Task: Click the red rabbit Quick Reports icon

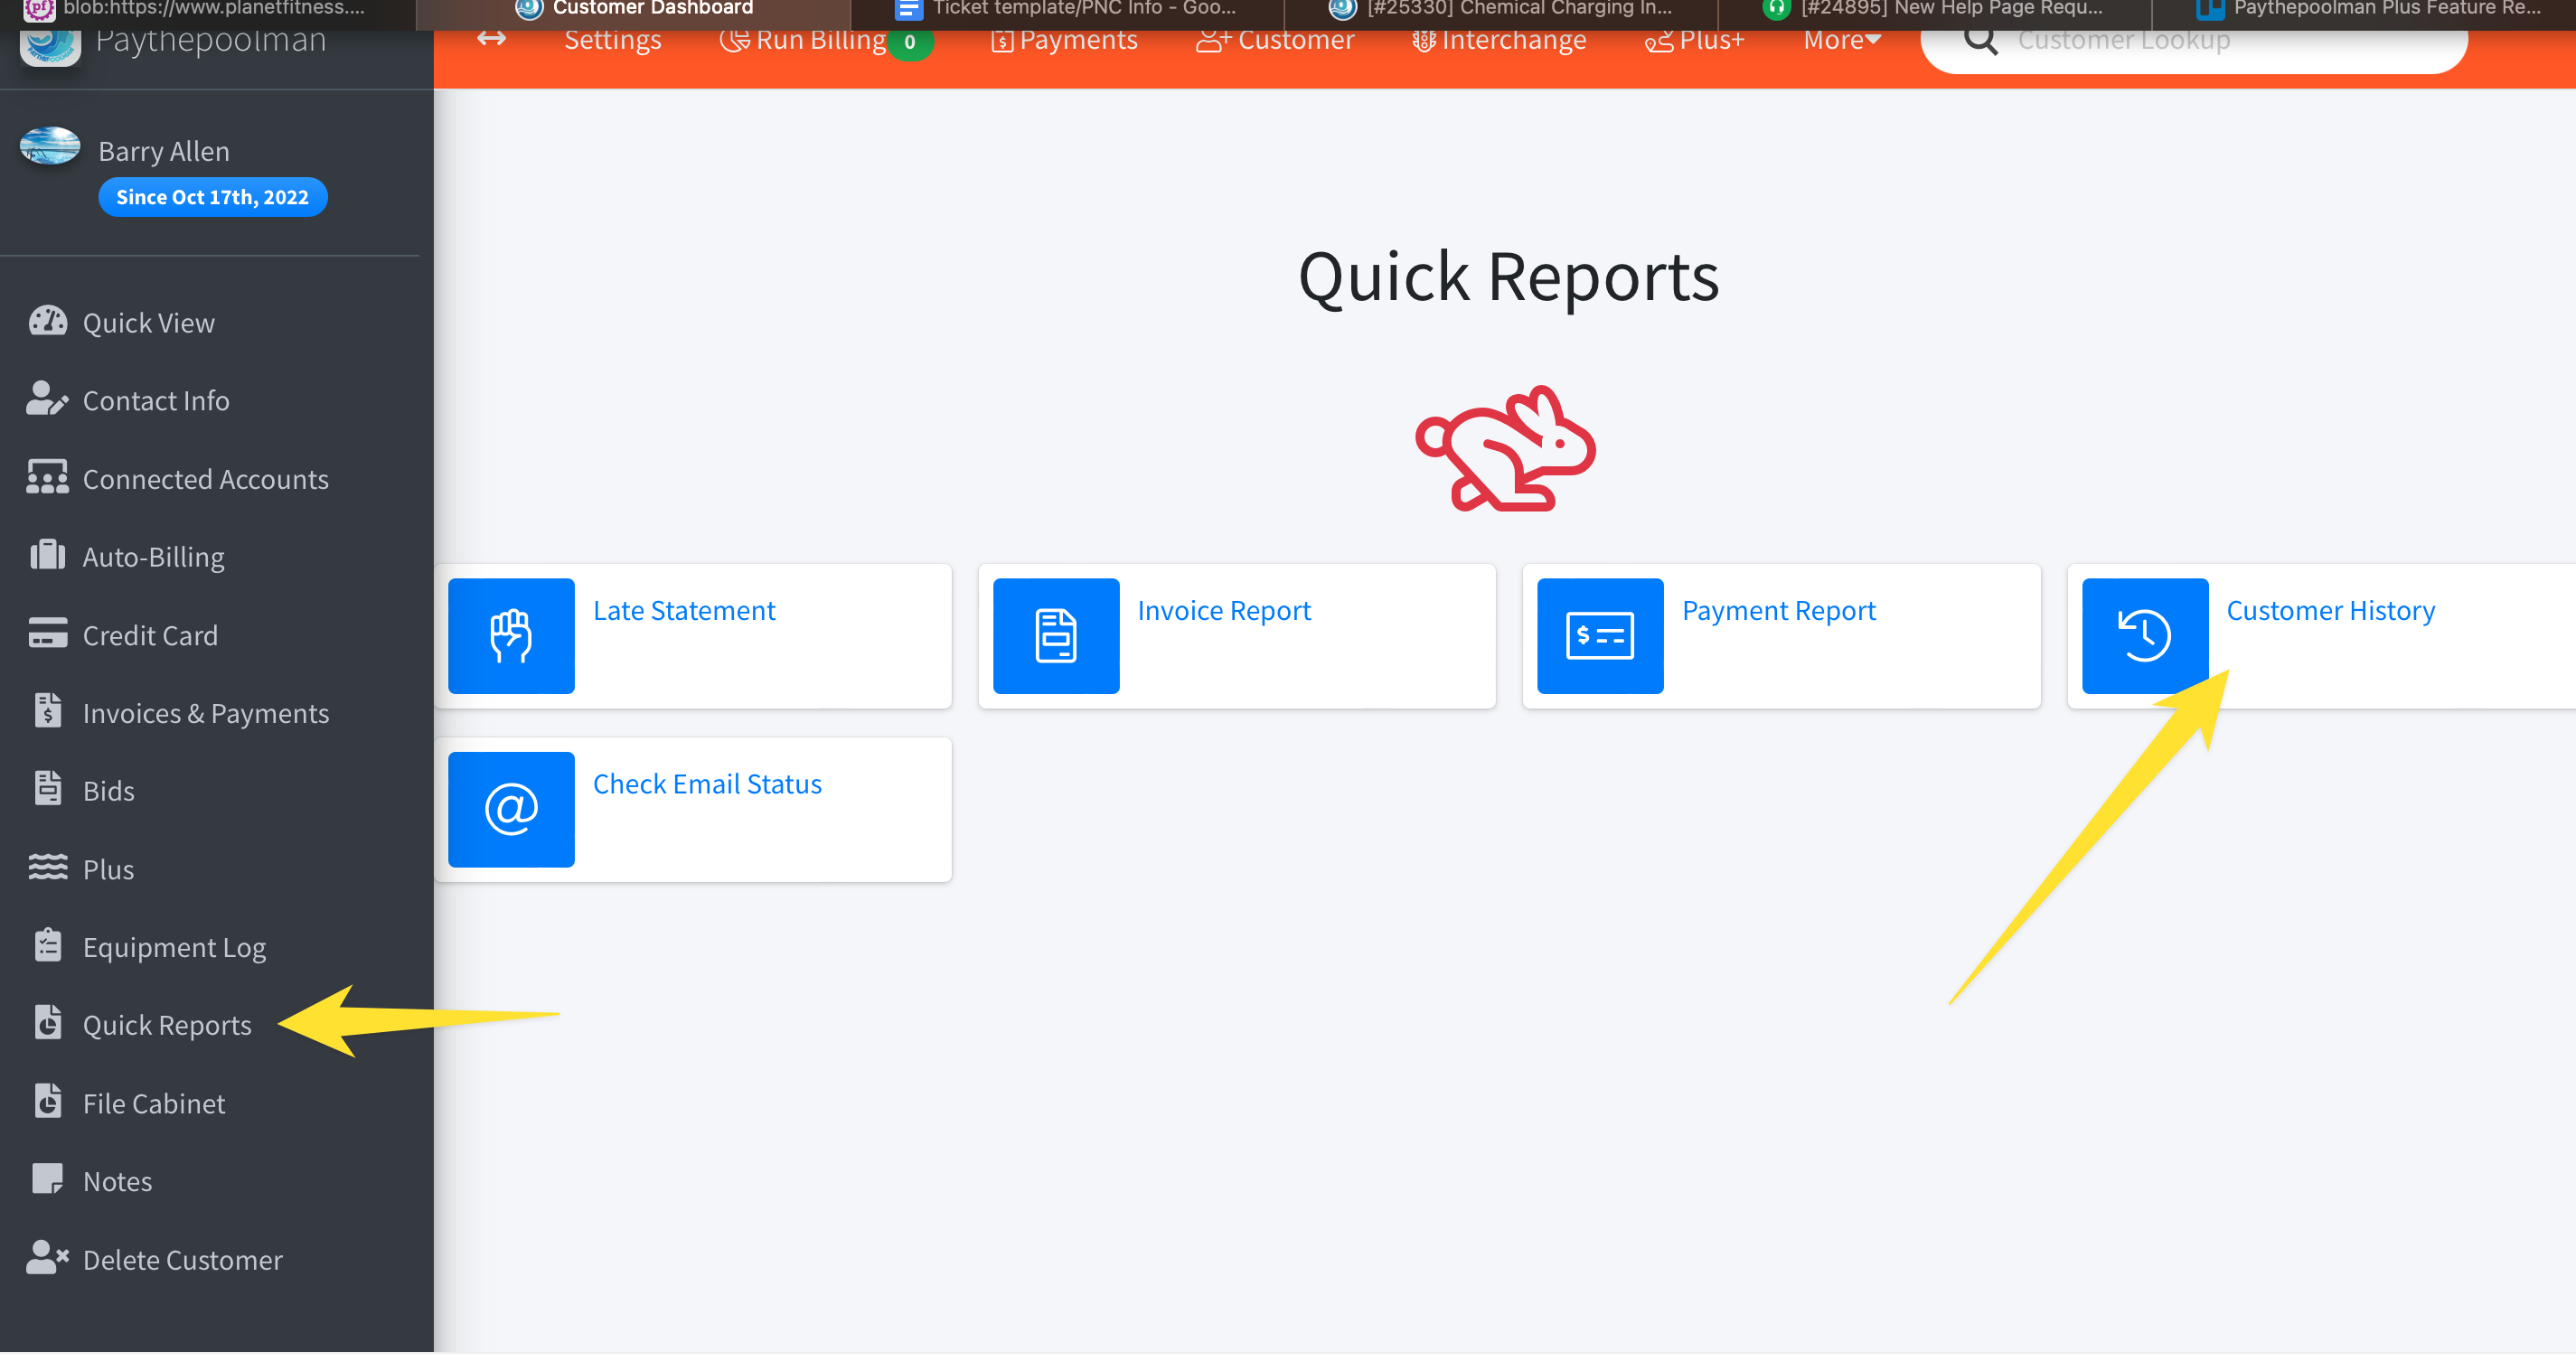Action: click(1506, 448)
